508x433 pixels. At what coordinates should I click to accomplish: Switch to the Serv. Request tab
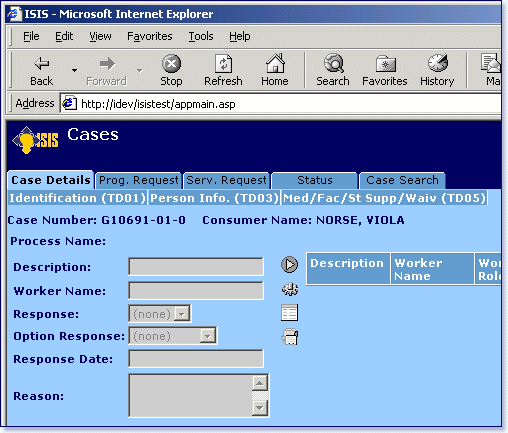pyautogui.click(x=226, y=180)
